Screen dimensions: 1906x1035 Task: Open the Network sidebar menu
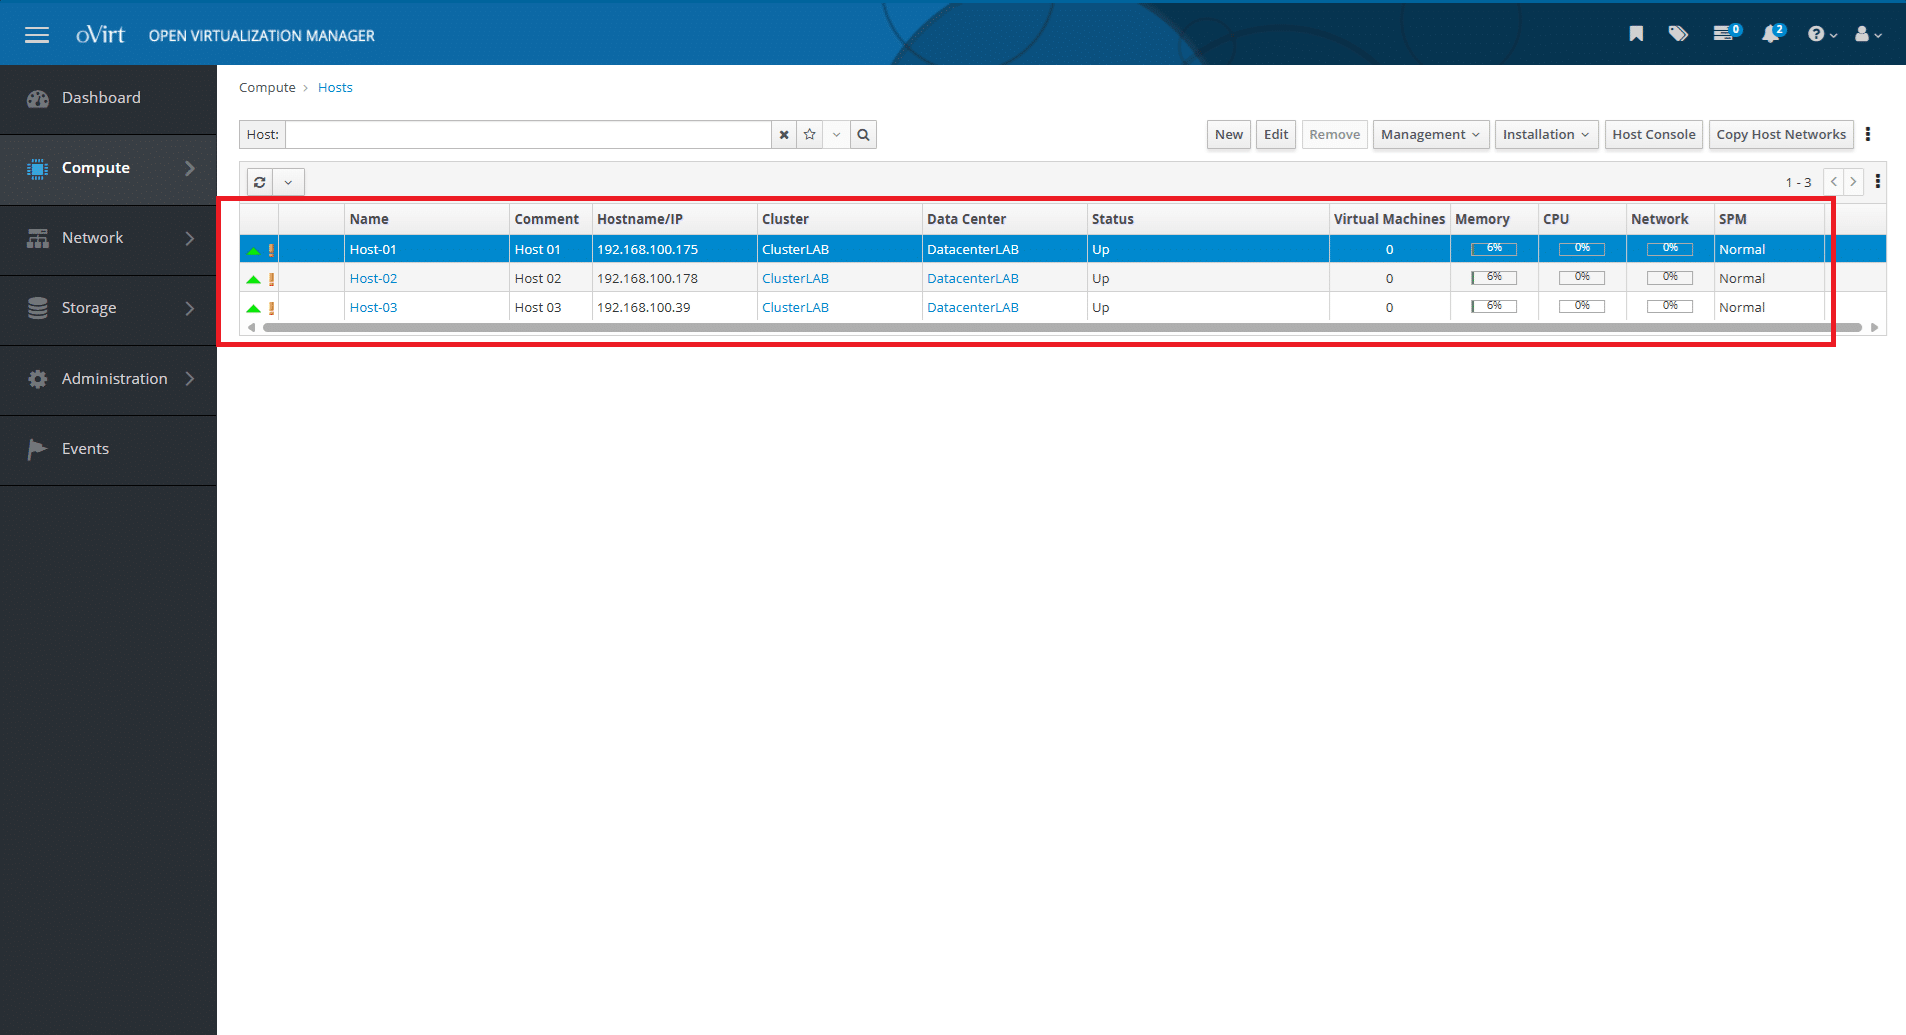point(108,238)
